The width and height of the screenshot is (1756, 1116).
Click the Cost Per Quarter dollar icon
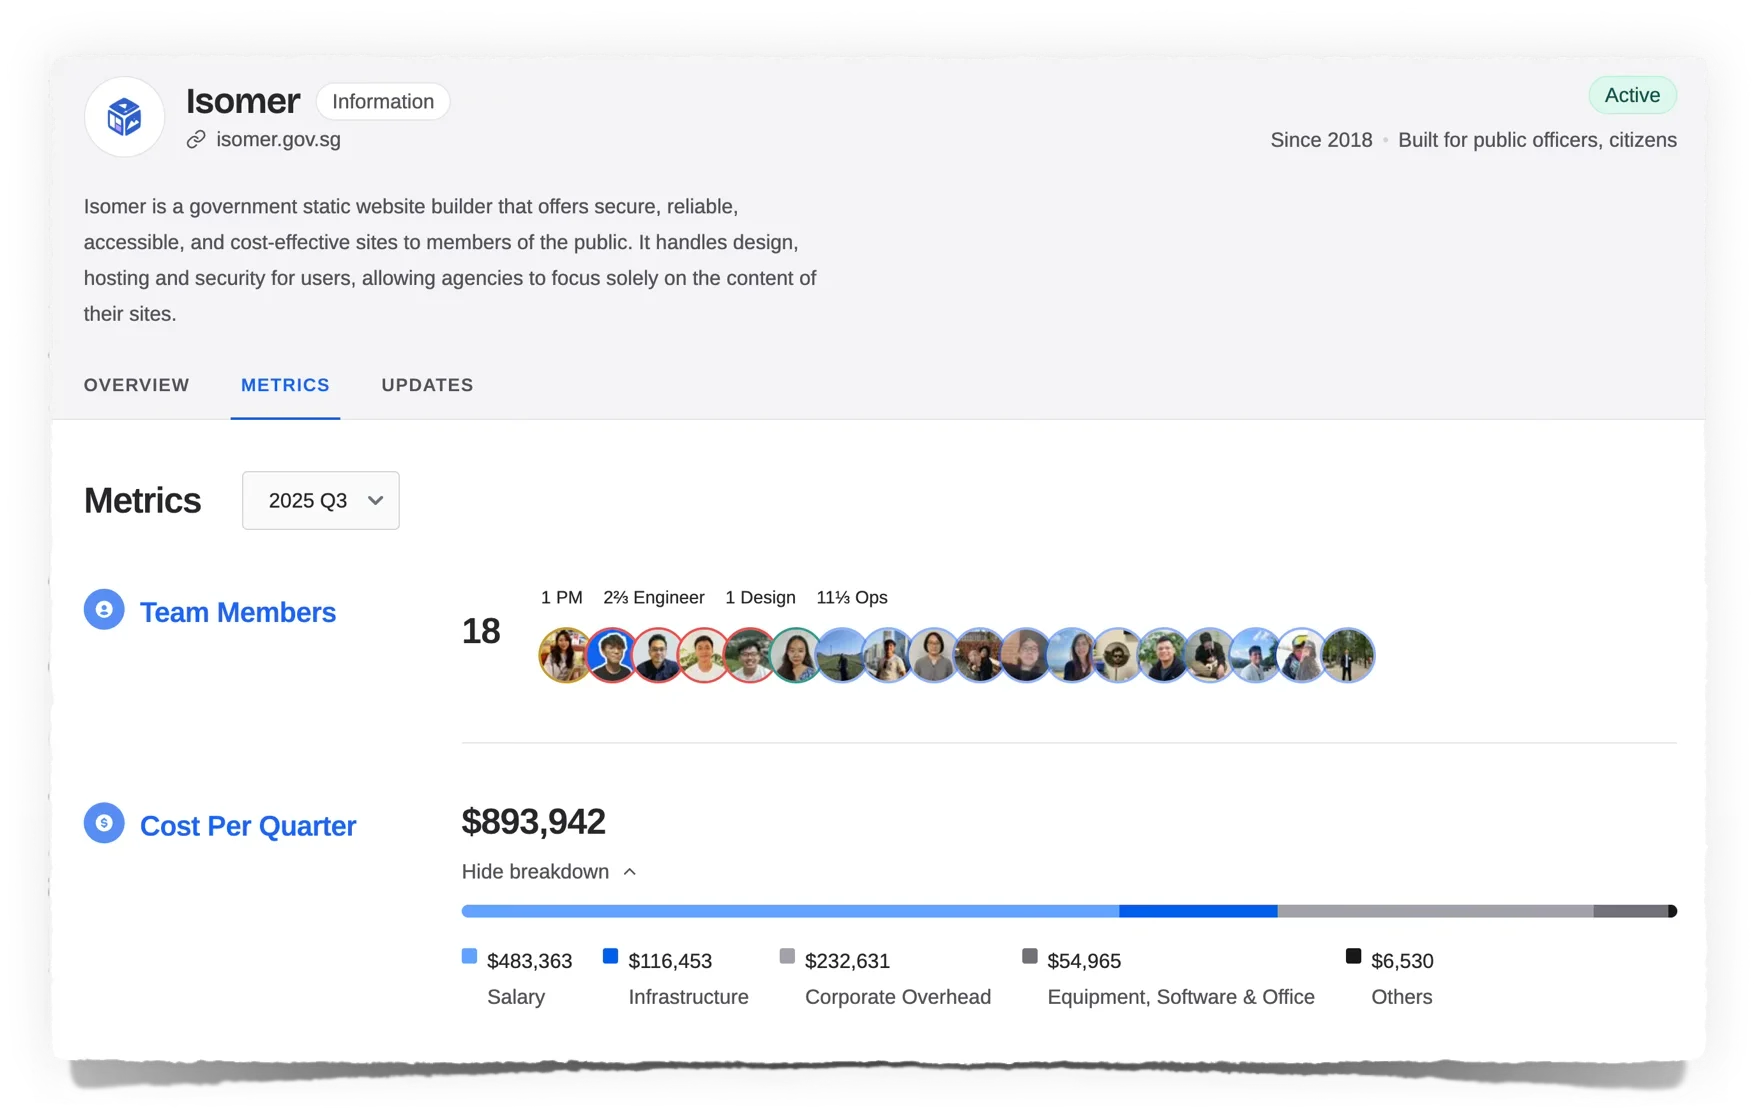pyautogui.click(x=104, y=823)
